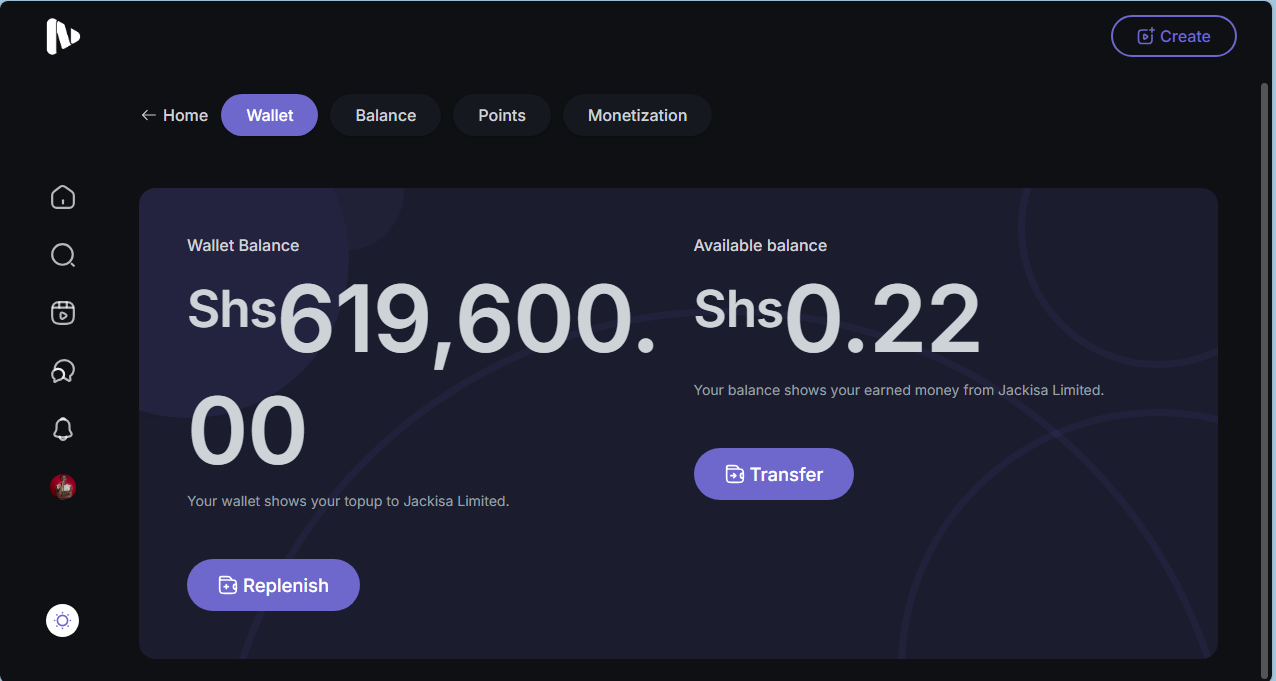Click the wallet topup description text
Screen dimensions: 1276x681
[348, 501]
